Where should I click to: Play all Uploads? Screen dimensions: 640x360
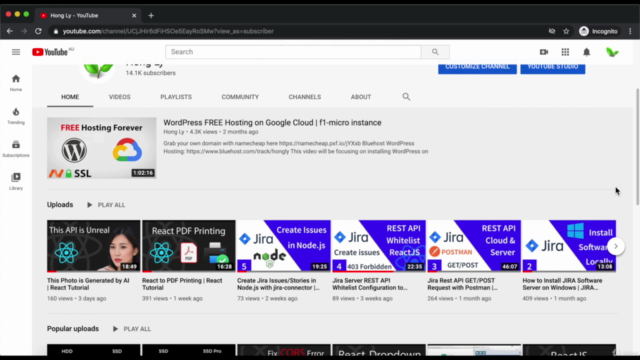tap(106, 205)
